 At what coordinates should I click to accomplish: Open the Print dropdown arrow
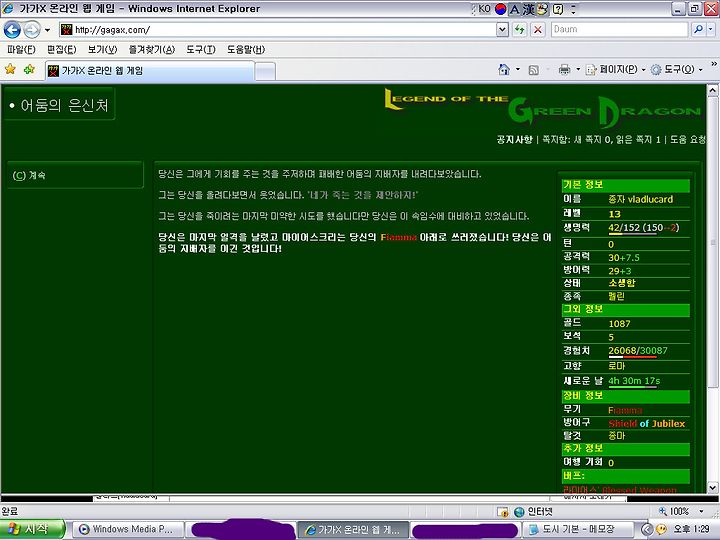pyautogui.click(x=578, y=69)
